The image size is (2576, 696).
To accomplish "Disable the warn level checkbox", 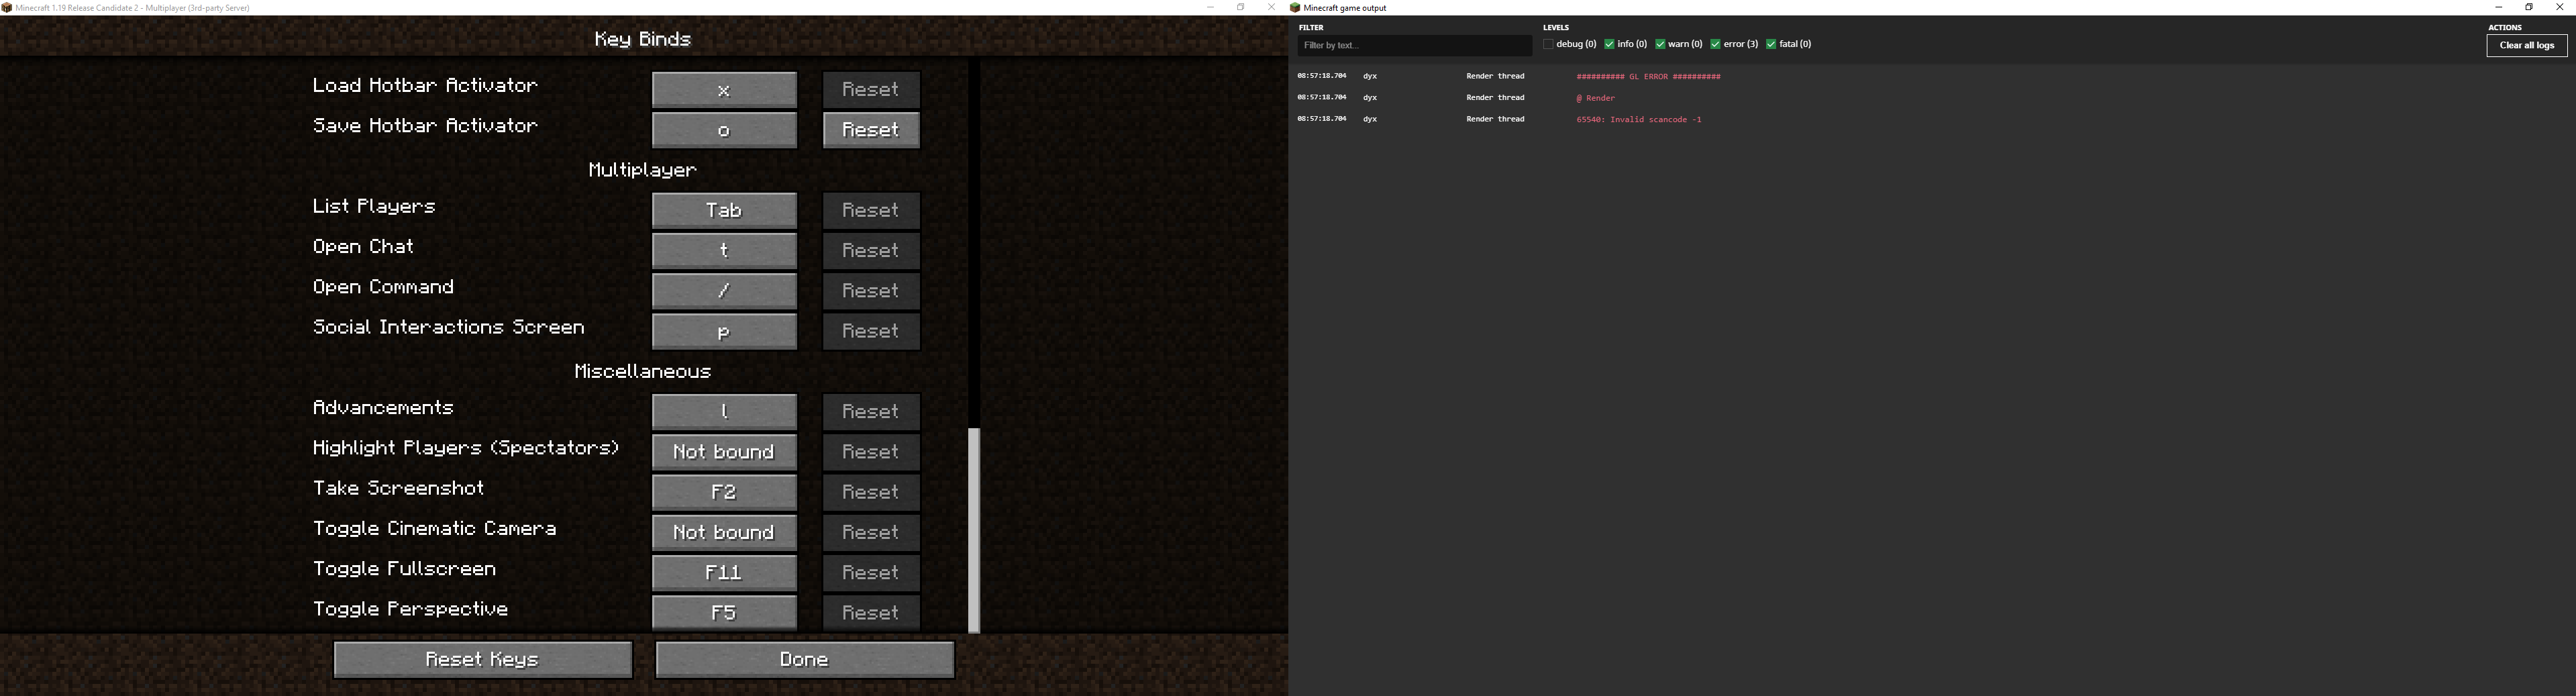I will click(1660, 45).
